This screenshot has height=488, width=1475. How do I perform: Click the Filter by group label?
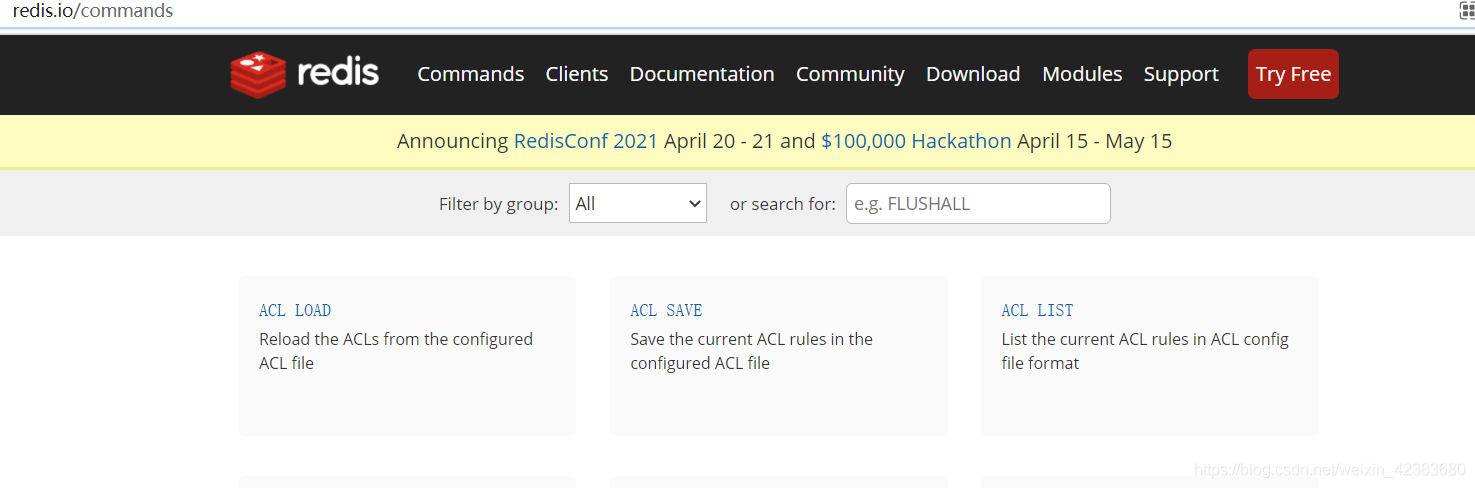[498, 204]
